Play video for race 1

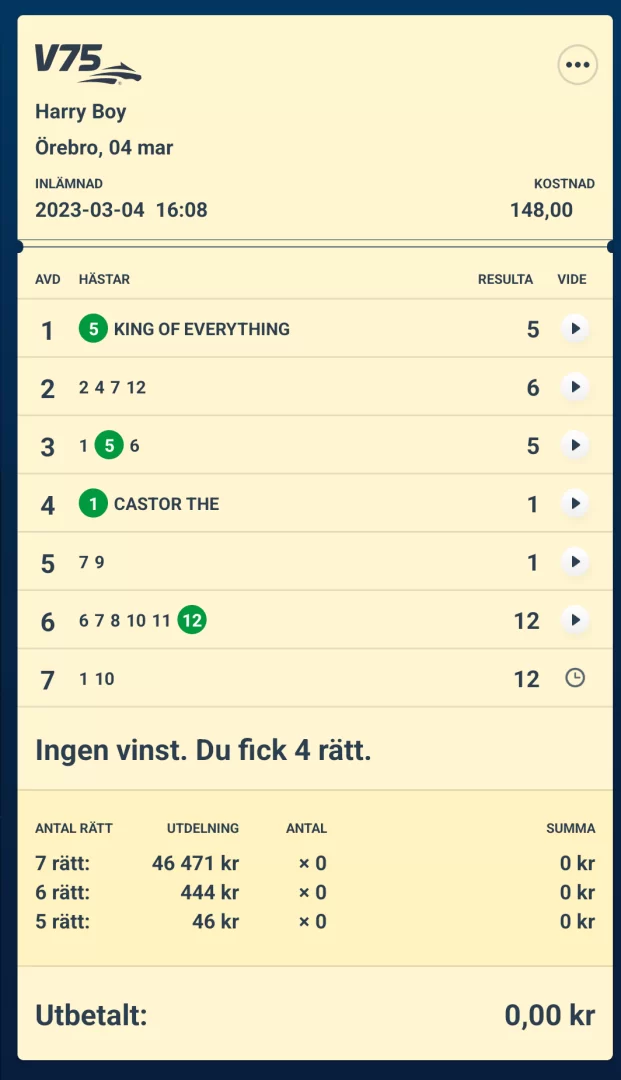575,329
